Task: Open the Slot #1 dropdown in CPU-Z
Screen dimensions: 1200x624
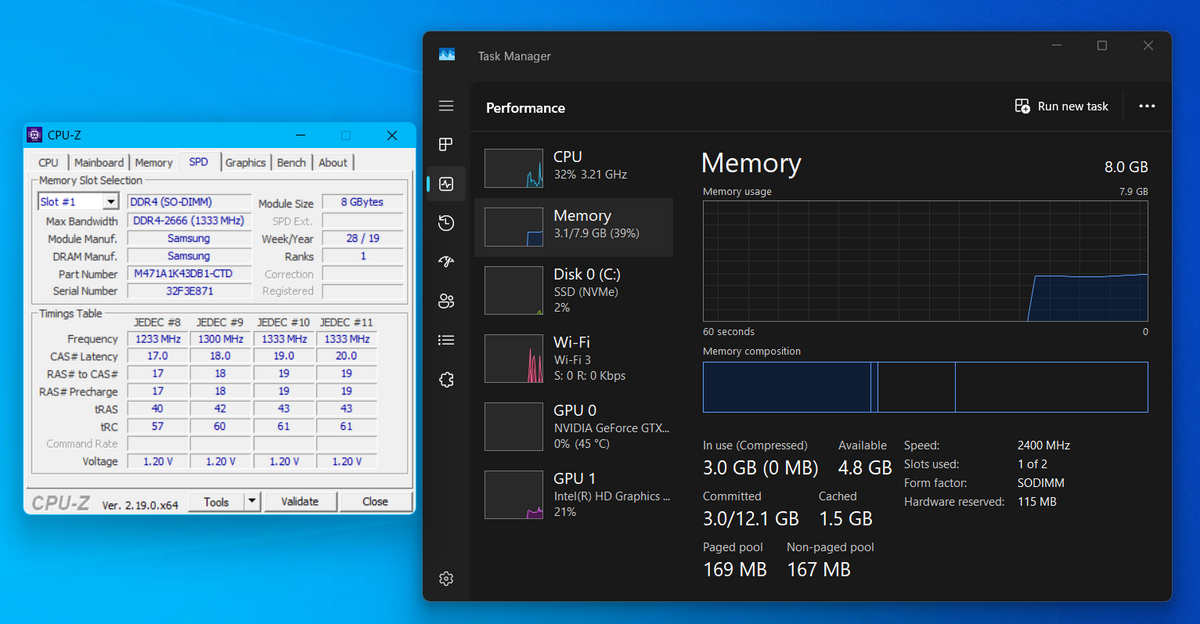Action: point(78,202)
